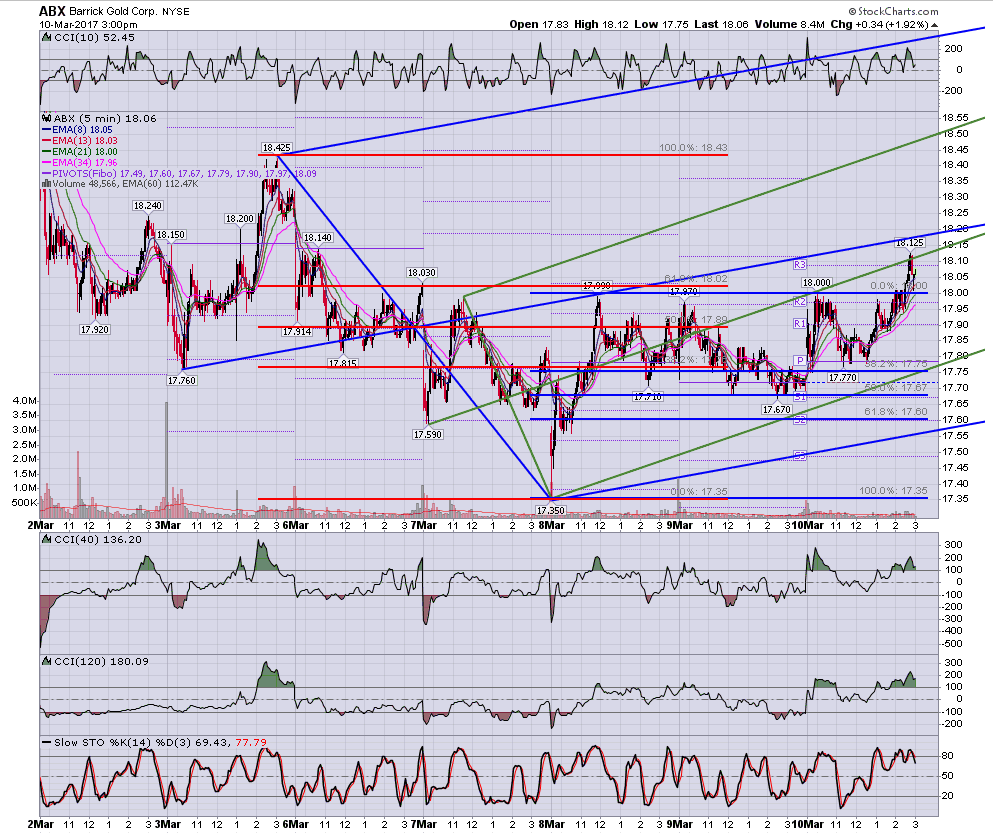The image size is (993, 840).
Task: Click the line icon beside Slow STO label
Action: (x=46, y=742)
